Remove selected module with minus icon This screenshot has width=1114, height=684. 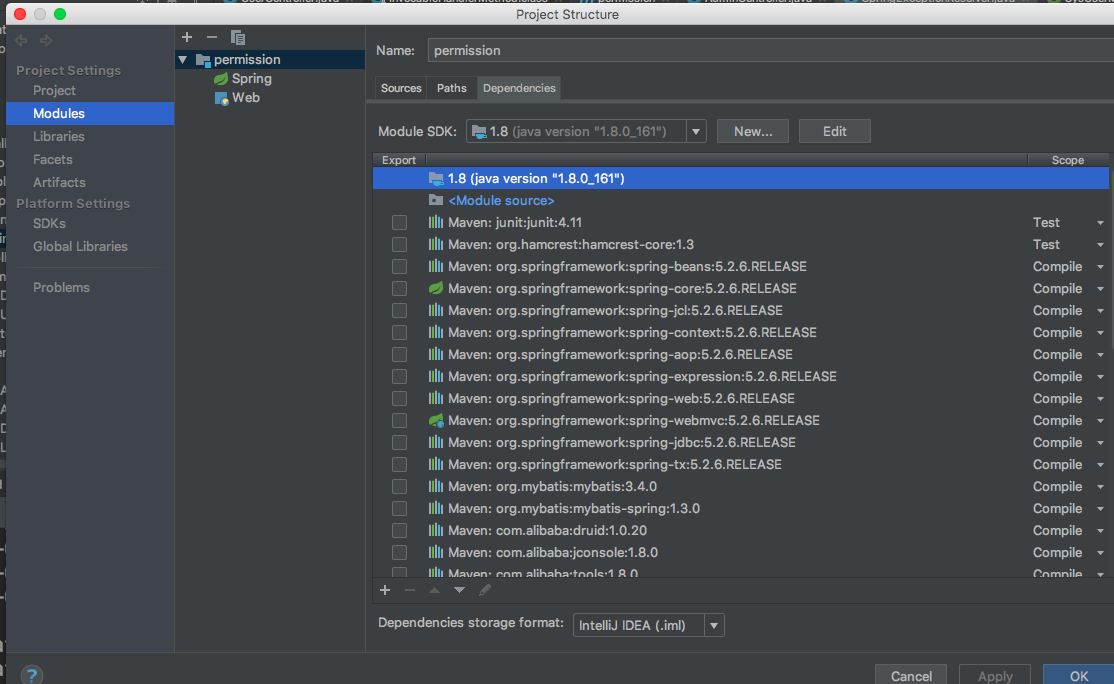point(212,37)
